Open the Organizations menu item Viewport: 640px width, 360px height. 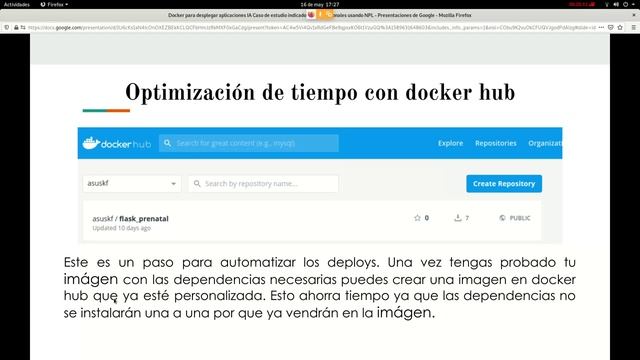coord(545,143)
